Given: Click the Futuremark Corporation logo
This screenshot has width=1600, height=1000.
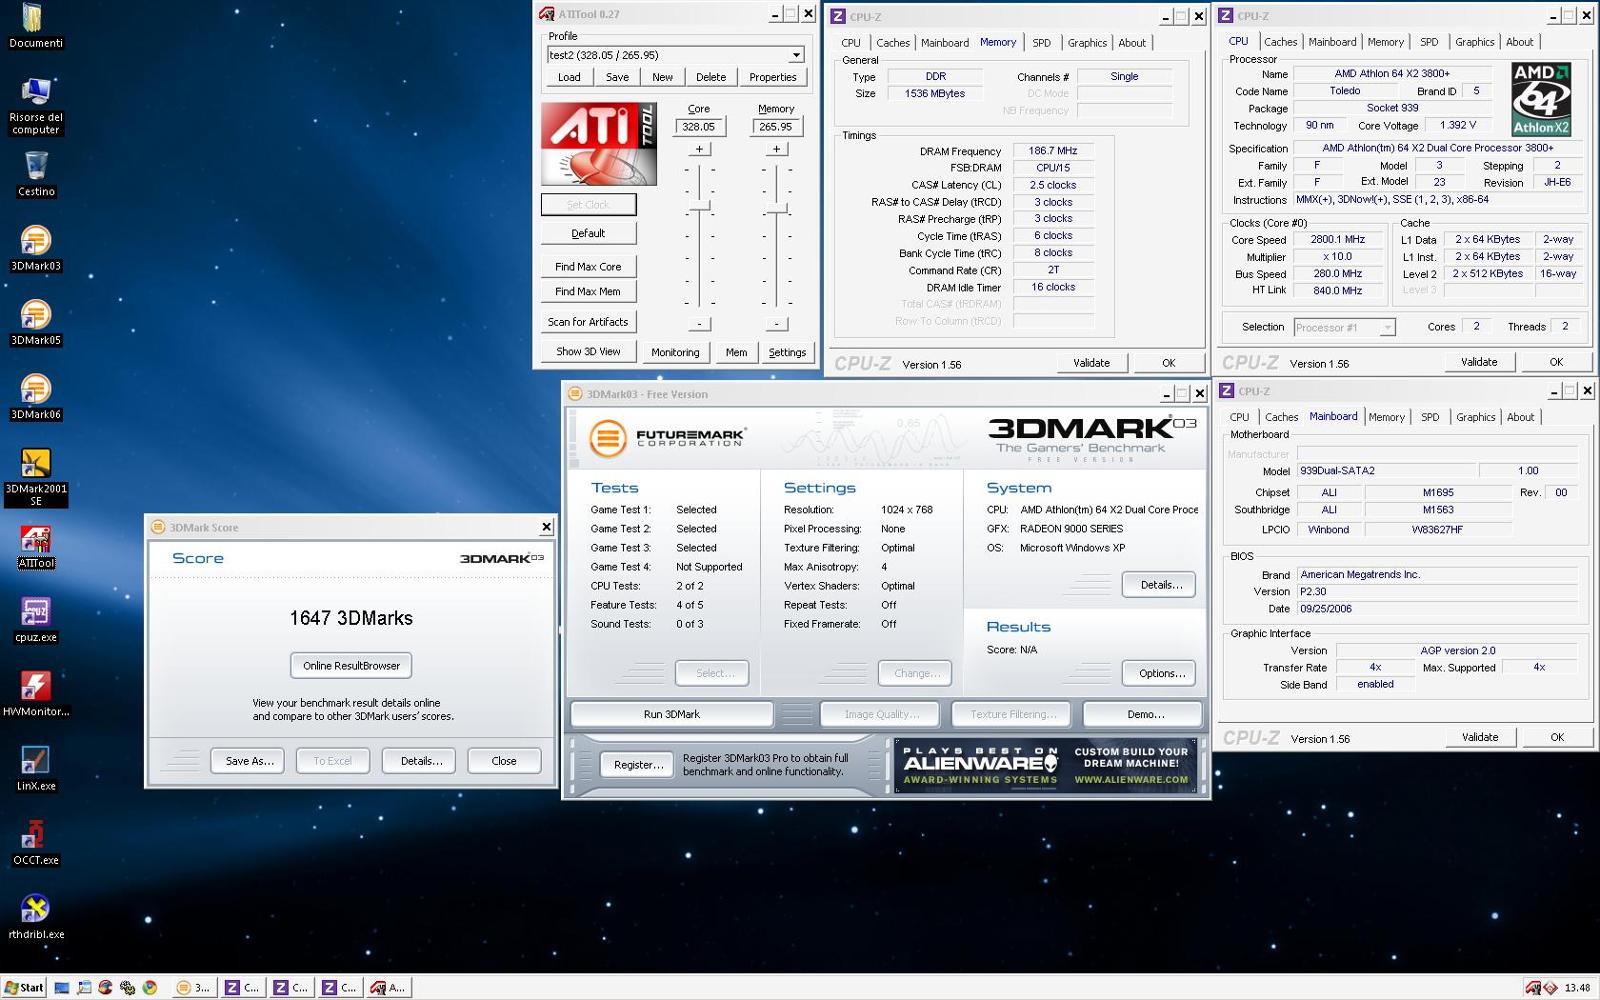Looking at the screenshot, I should pos(667,438).
